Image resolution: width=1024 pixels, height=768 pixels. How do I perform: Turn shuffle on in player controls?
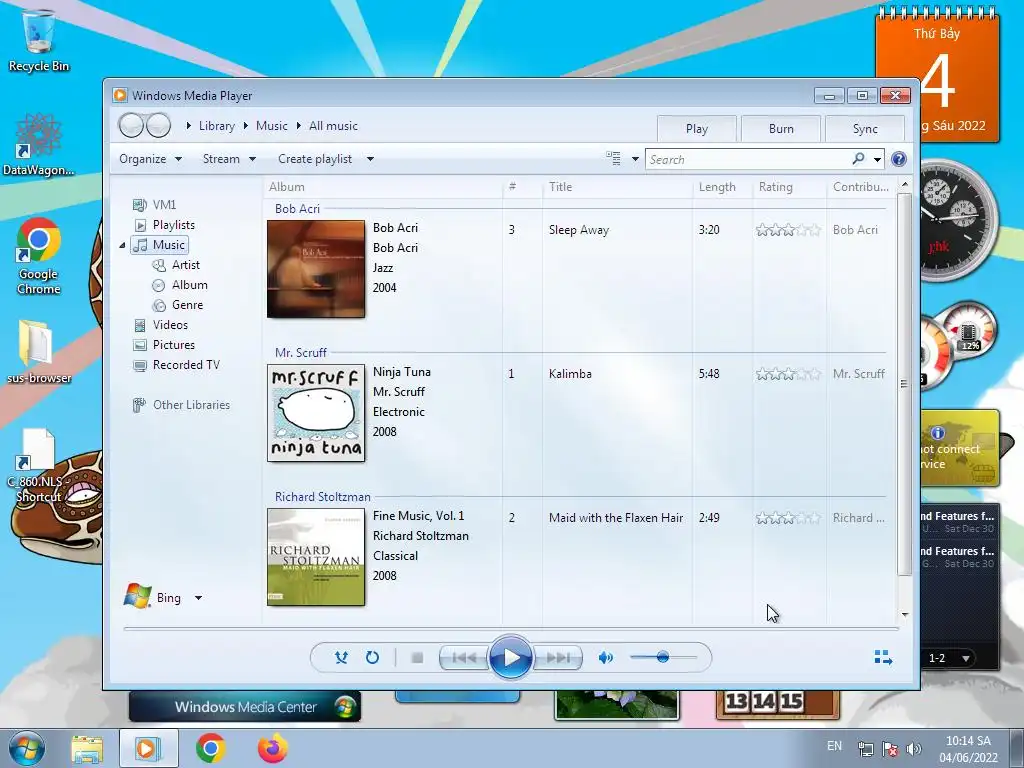pyautogui.click(x=341, y=658)
